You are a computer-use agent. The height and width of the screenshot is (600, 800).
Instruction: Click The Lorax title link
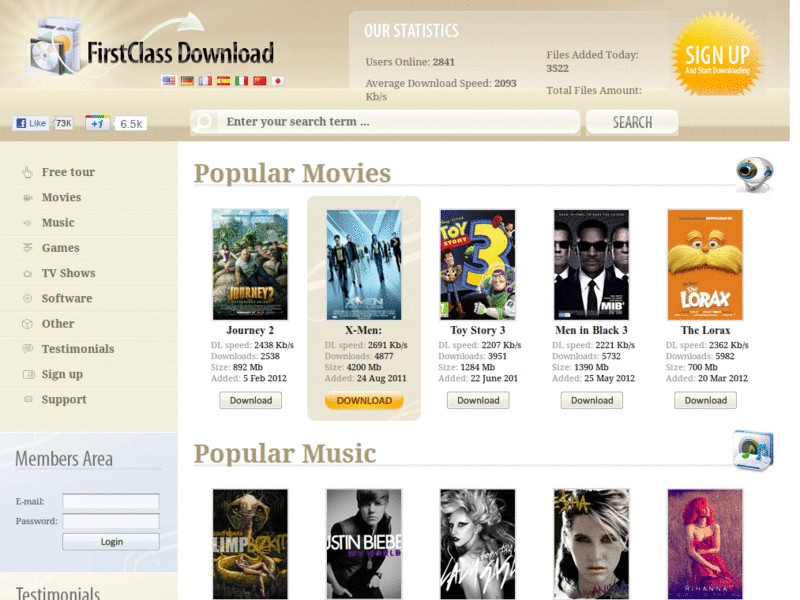click(x=705, y=331)
